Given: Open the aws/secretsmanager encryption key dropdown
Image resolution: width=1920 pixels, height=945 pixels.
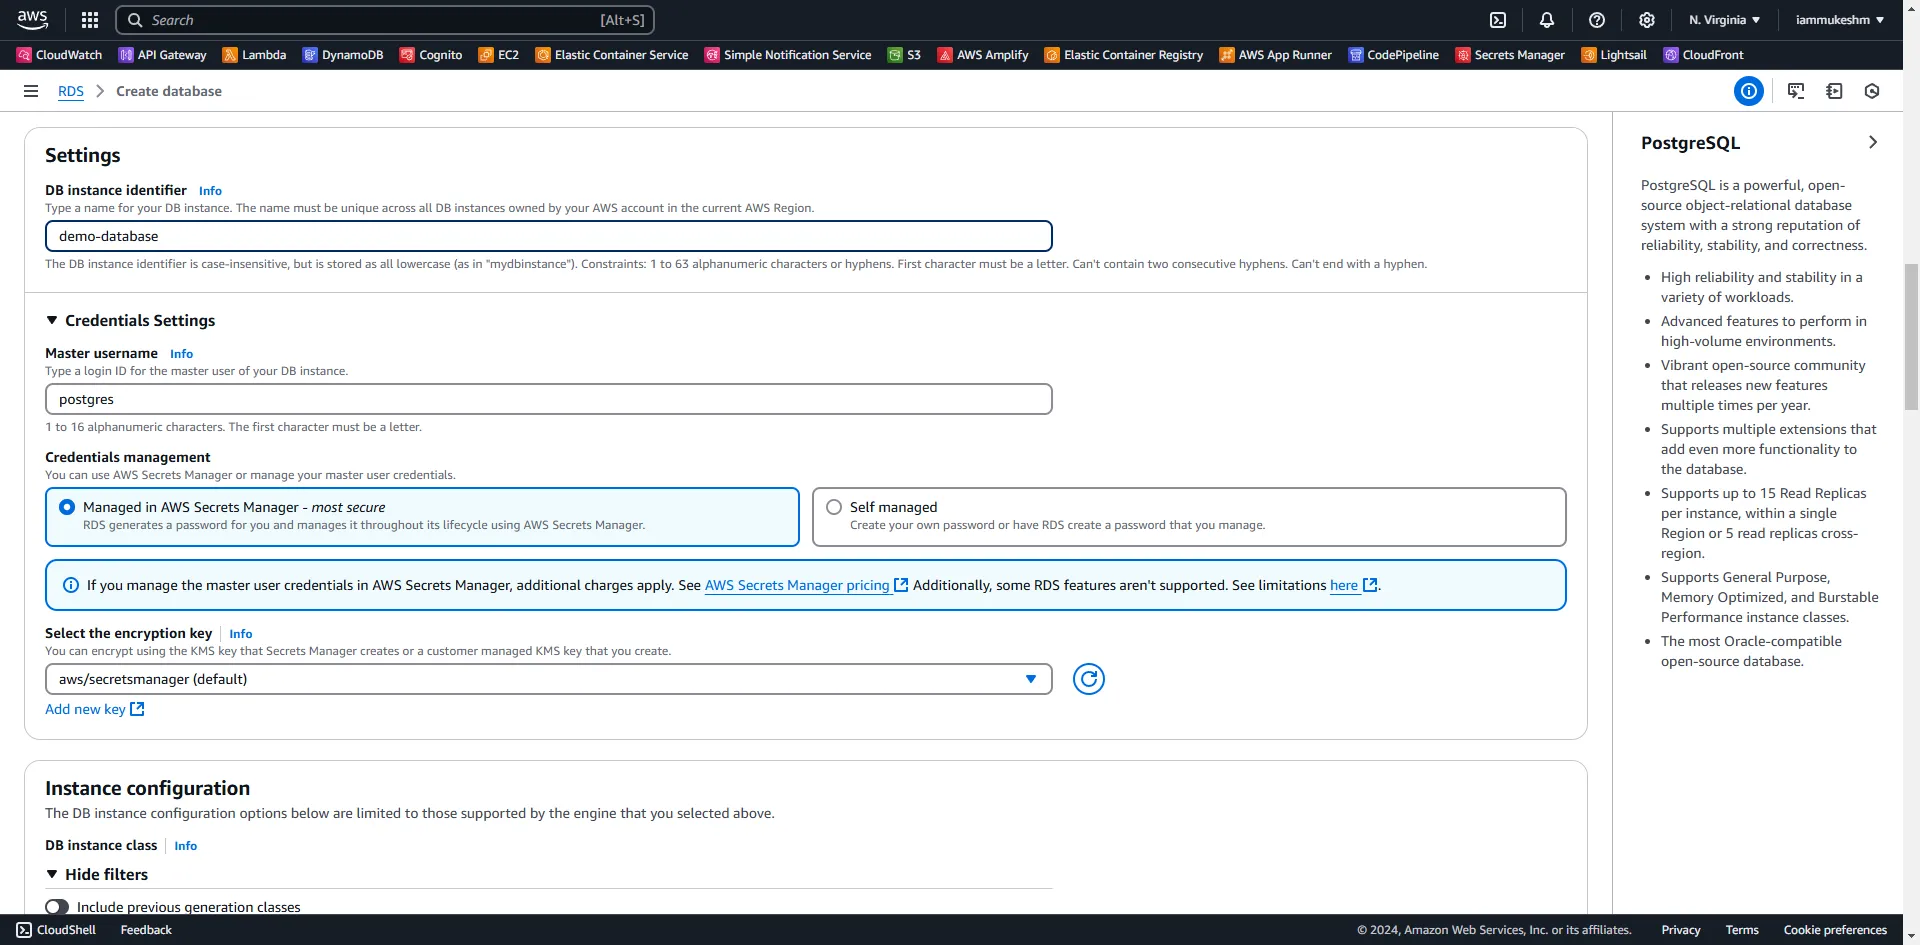Looking at the screenshot, I should (x=548, y=679).
